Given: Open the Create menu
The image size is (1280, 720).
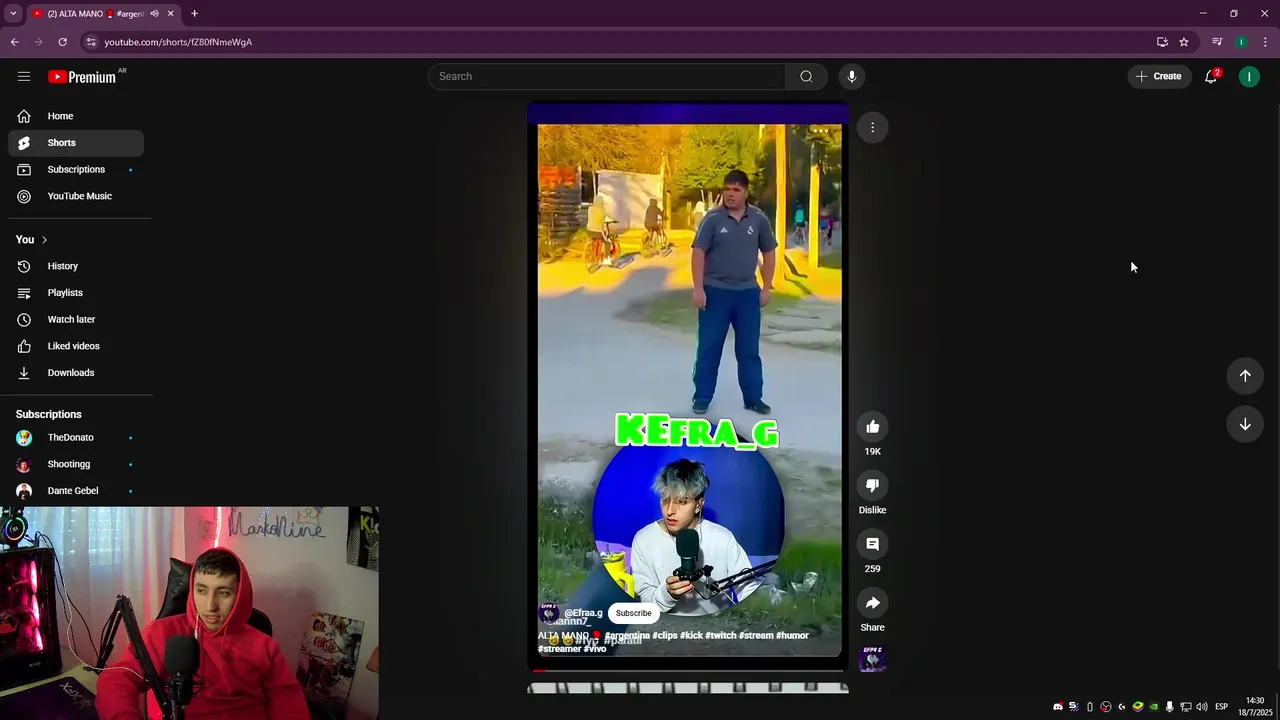Looking at the screenshot, I should (1159, 76).
